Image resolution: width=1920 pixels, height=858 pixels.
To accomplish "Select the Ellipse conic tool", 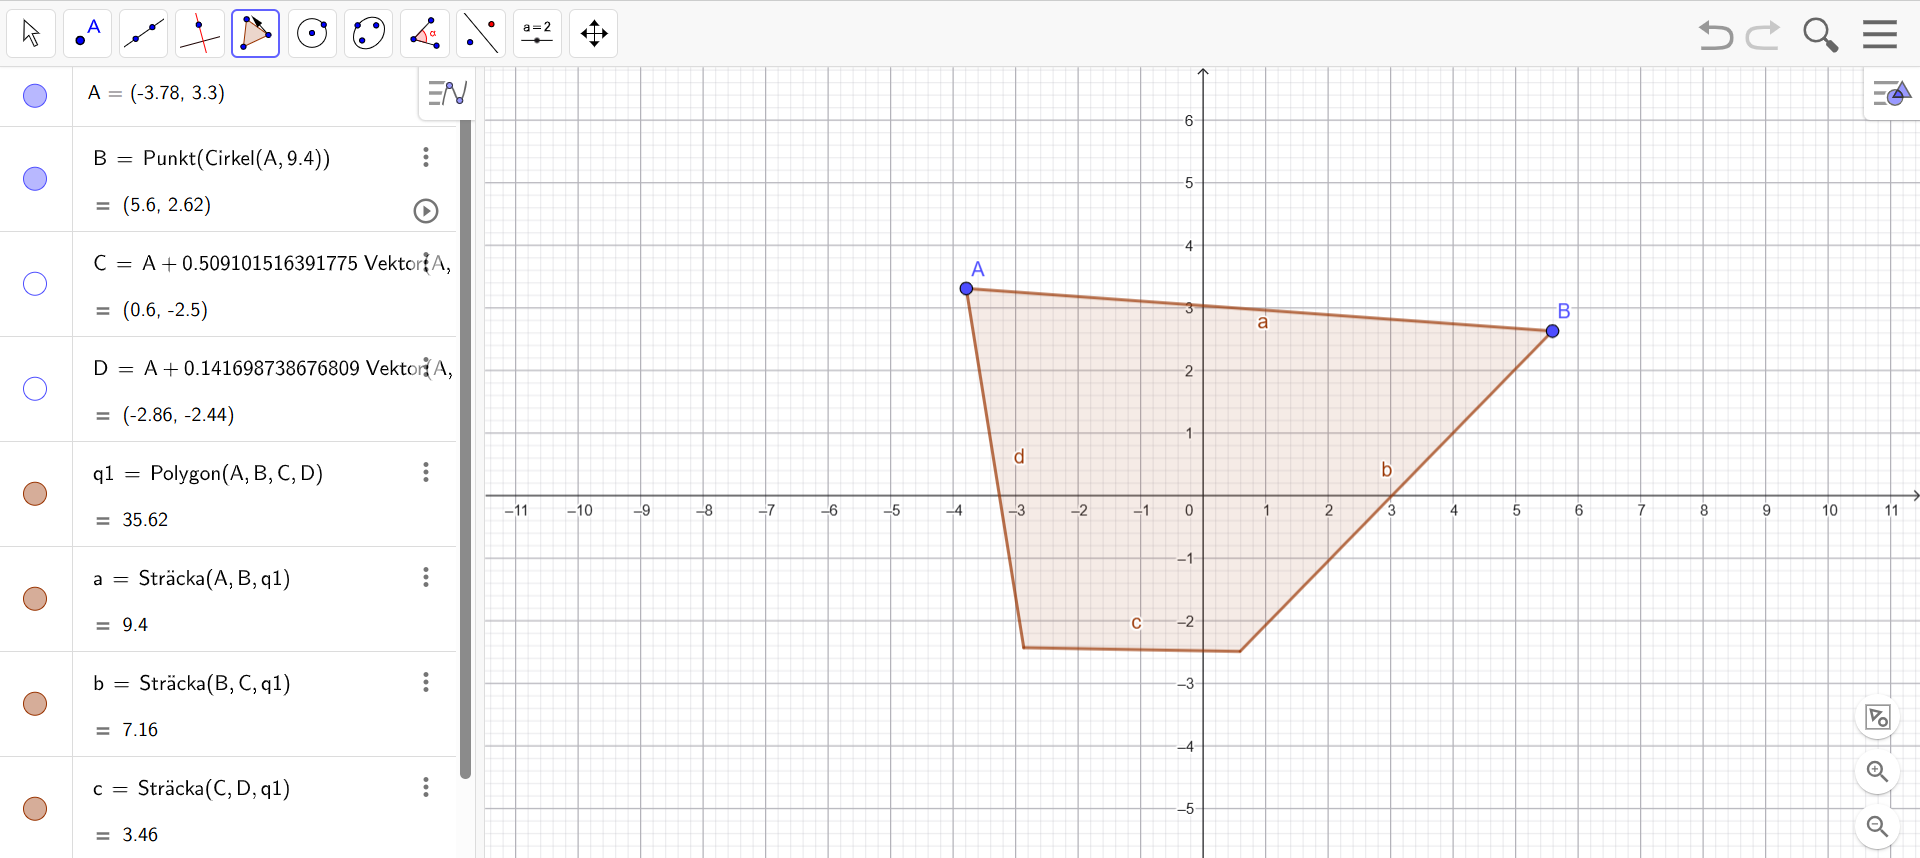I will tap(369, 34).
